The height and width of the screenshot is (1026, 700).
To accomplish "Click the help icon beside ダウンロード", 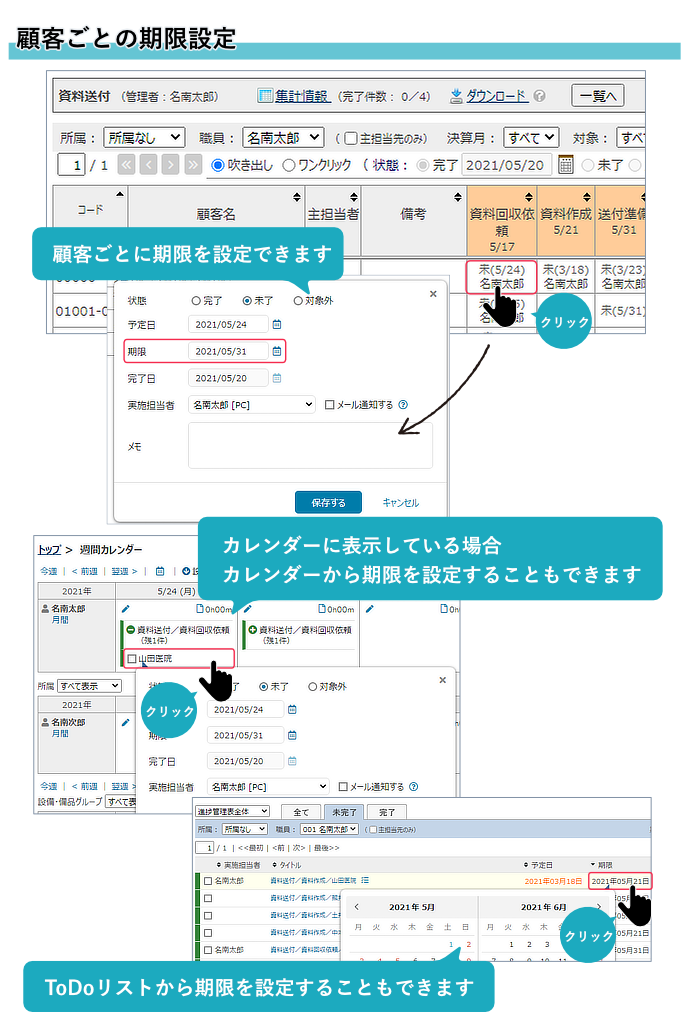I will click(539, 97).
